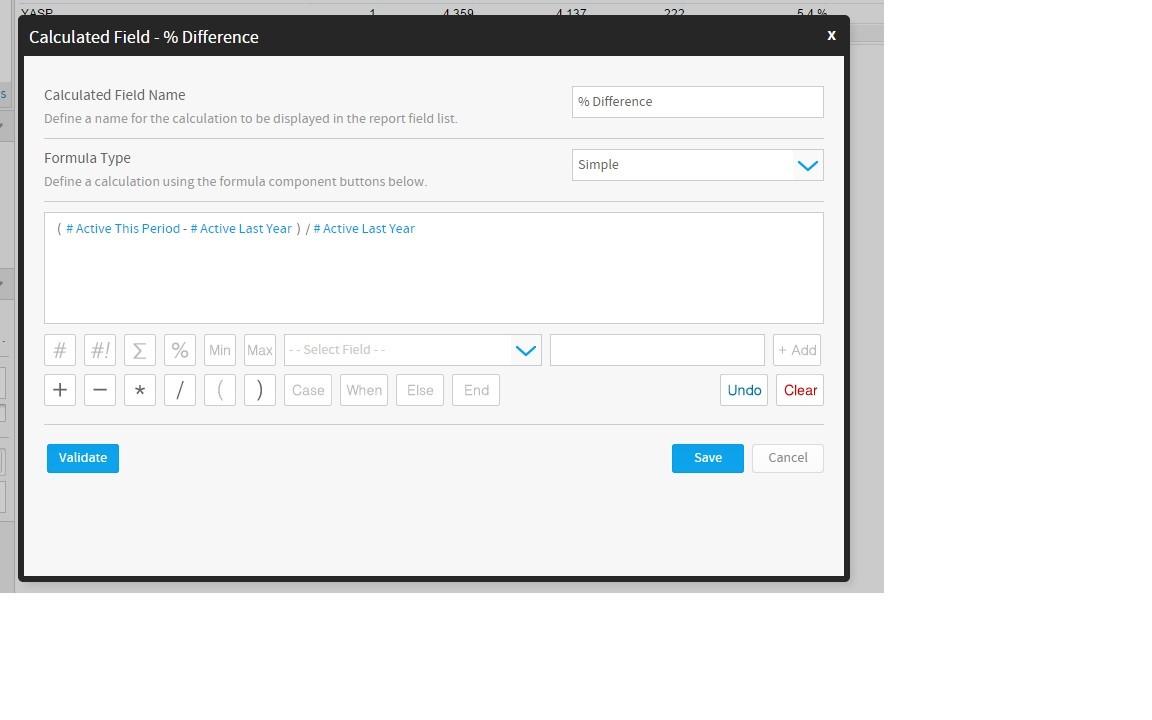Close dialog with the X button
This screenshot has height=720, width=1152.
(x=831, y=35)
